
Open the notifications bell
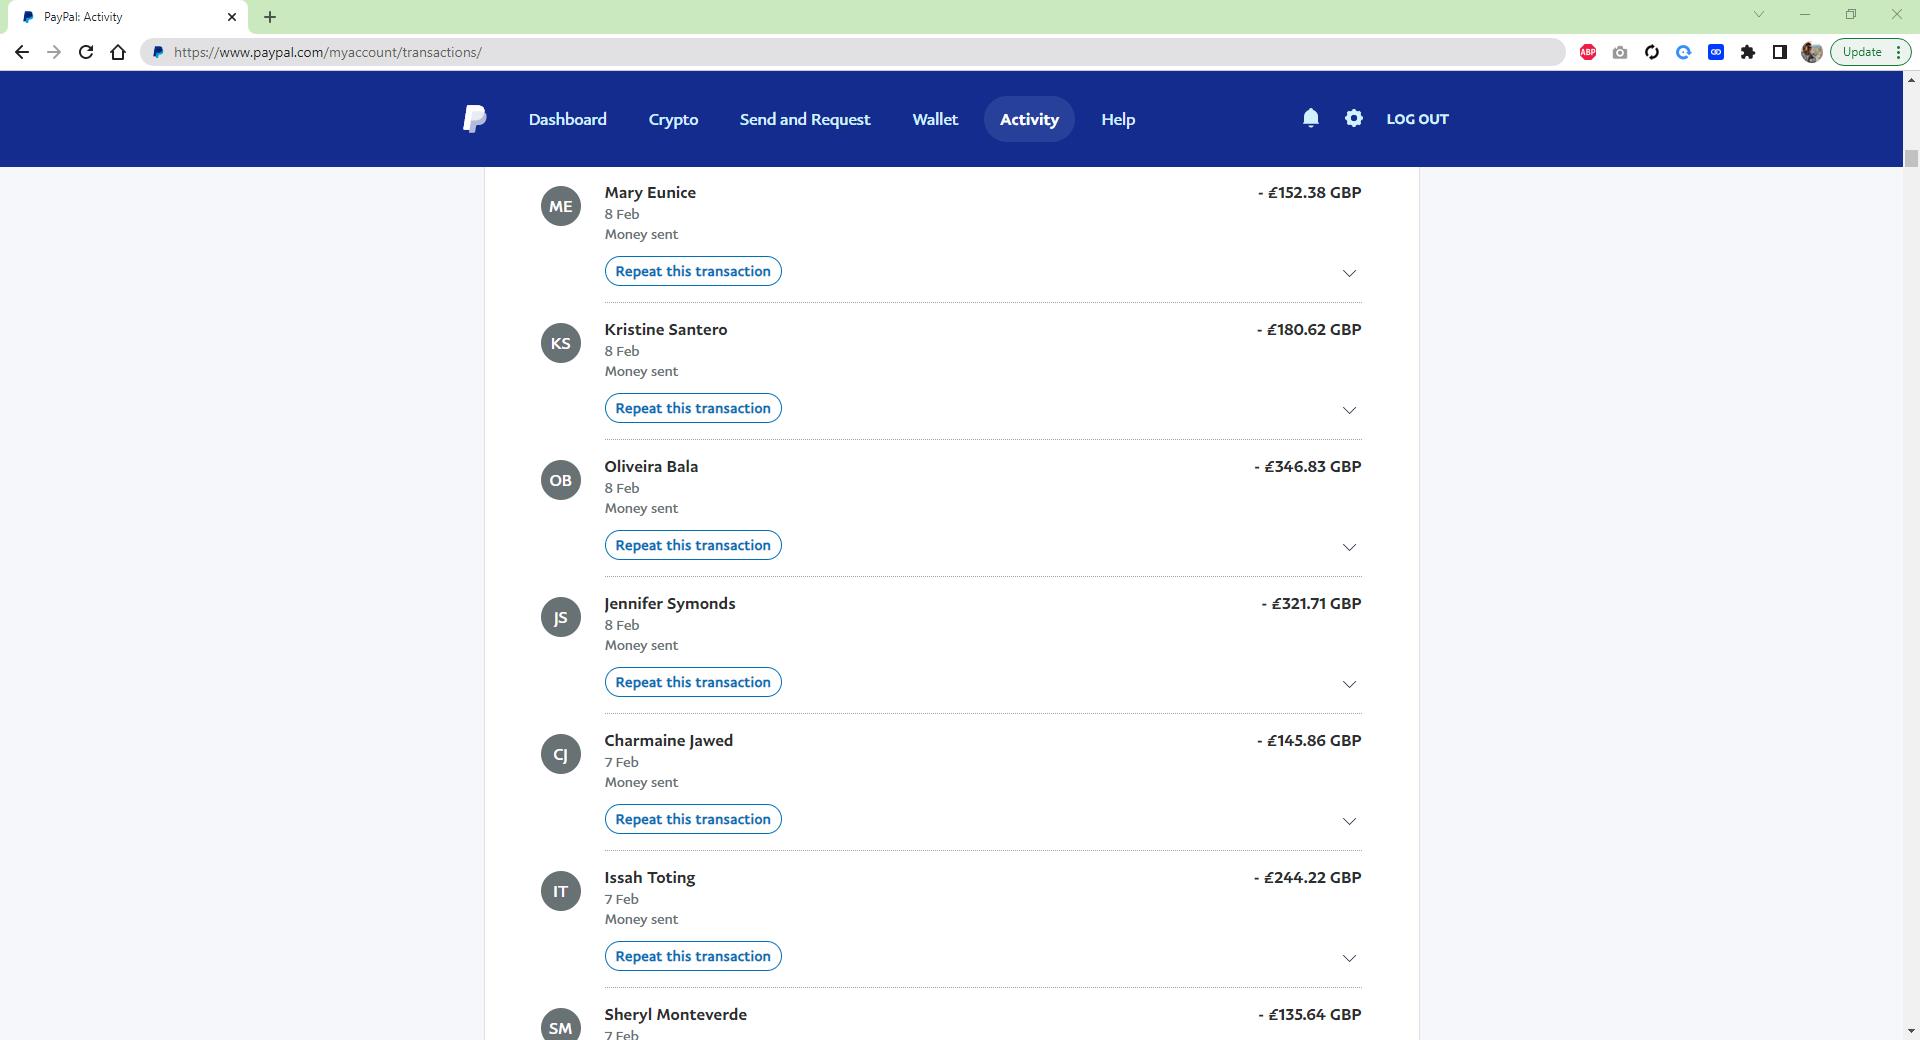point(1310,118)
